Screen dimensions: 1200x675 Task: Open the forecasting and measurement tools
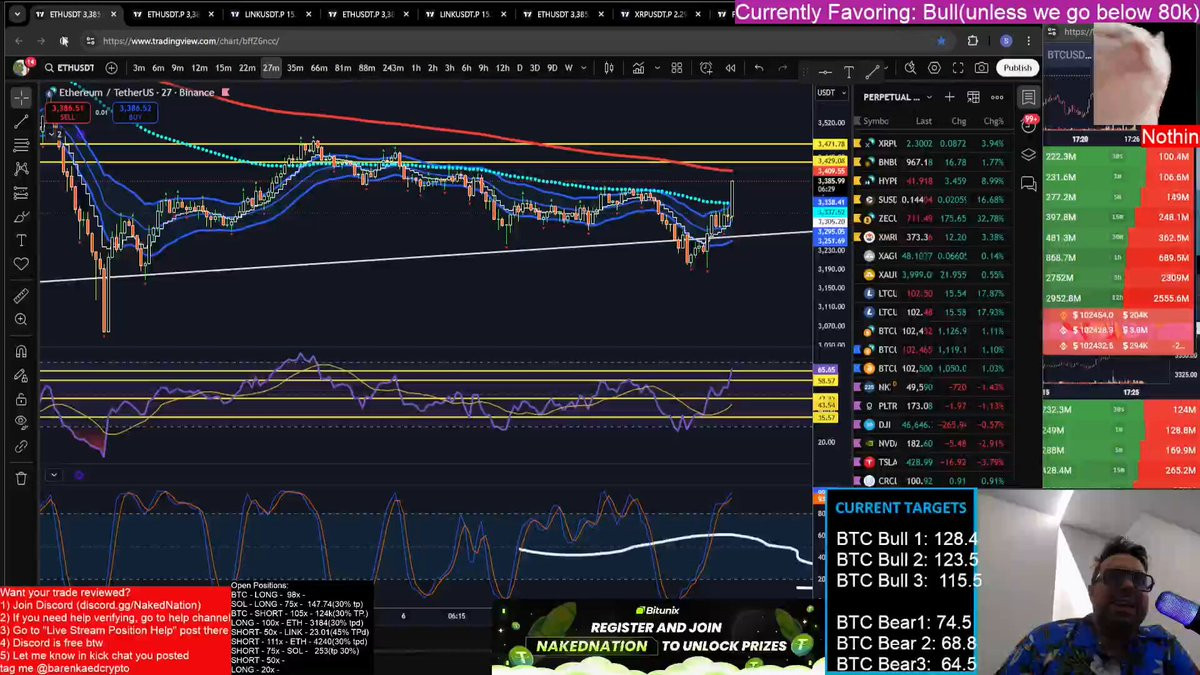pyautogui.click(x=21, y=193)
